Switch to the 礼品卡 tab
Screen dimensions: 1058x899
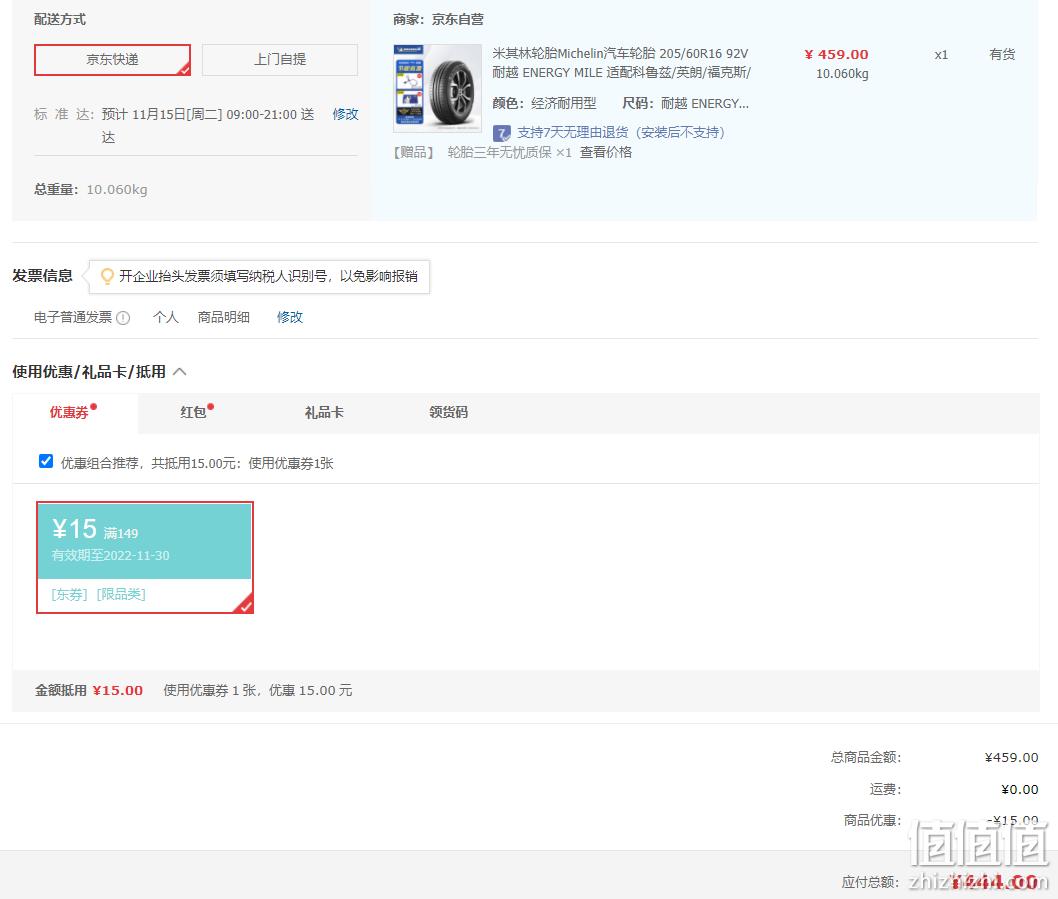(x=324, y=412)
